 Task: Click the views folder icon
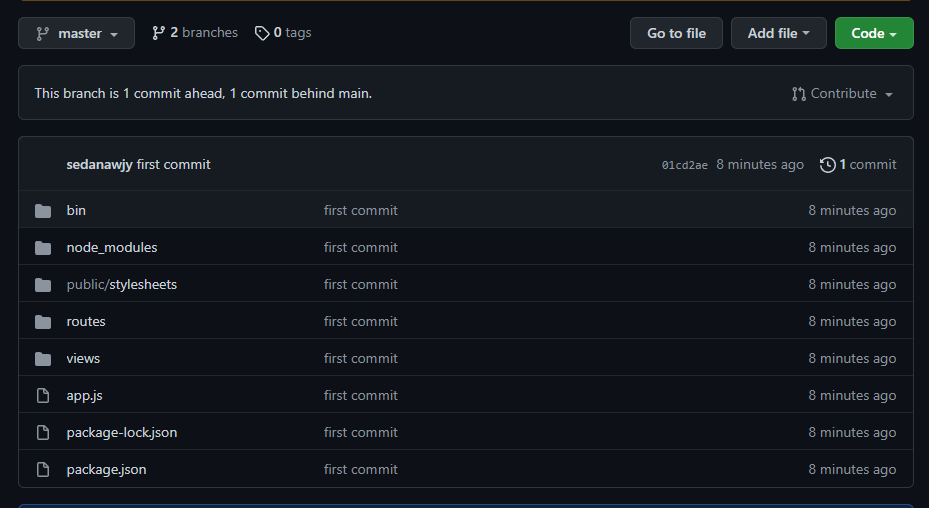[43, 359]
